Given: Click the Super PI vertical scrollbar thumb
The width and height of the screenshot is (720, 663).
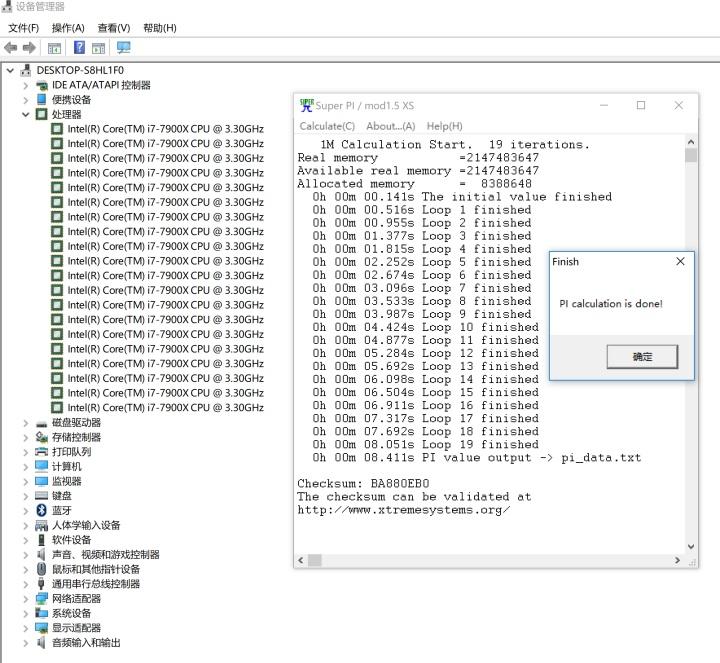Looking at the screenshot, I should tap(691, 155).
